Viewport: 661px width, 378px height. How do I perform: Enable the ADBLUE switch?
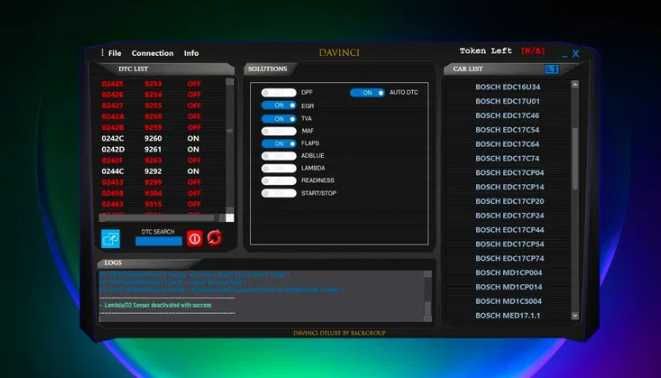(279, 156)
